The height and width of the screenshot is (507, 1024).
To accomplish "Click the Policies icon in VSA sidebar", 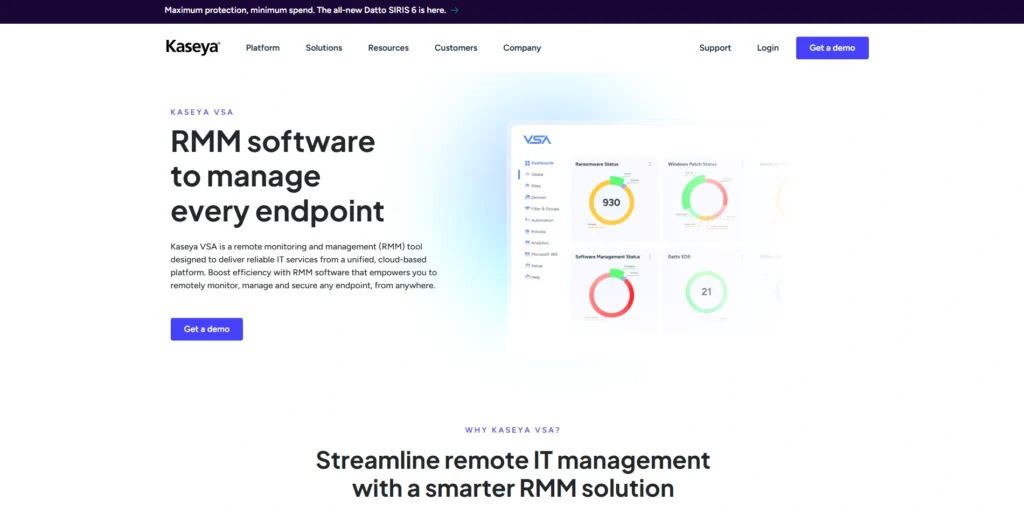I will pos(528,231).
